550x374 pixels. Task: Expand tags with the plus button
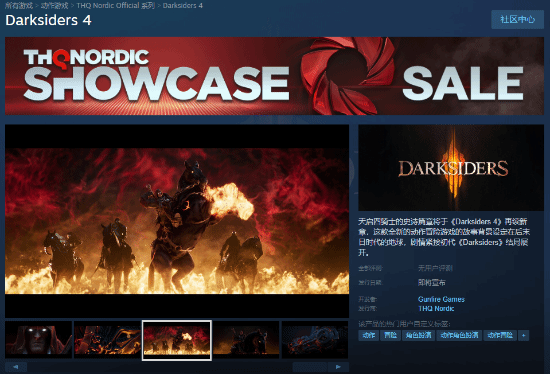[523, 335]
